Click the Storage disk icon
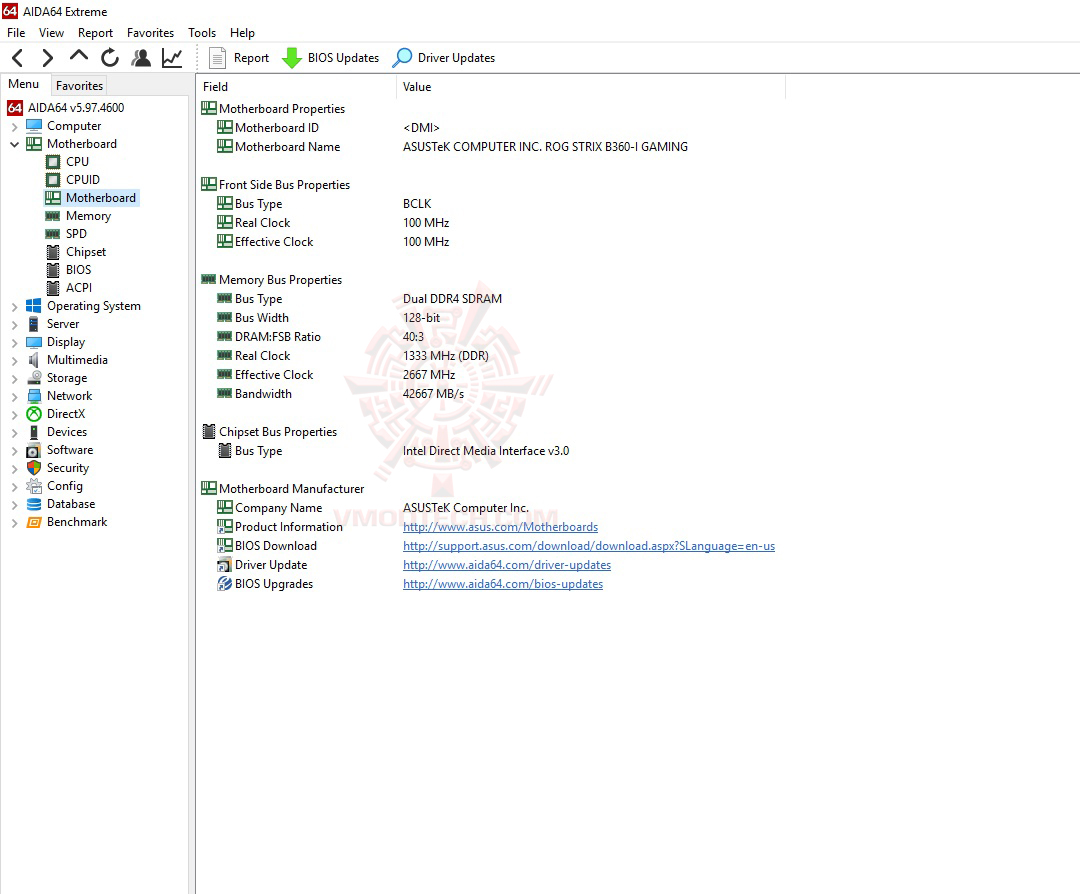This screenshot has width=1080, height=894. (34, 377)
